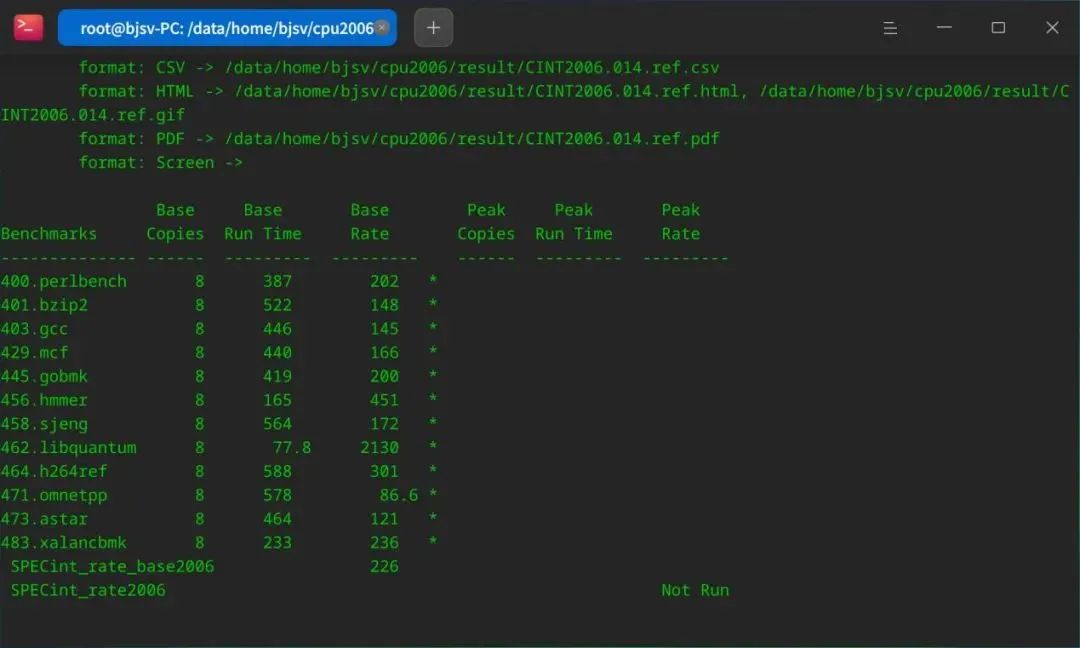Click the 401.bzip2 benchmark name

tap(44, 305)
